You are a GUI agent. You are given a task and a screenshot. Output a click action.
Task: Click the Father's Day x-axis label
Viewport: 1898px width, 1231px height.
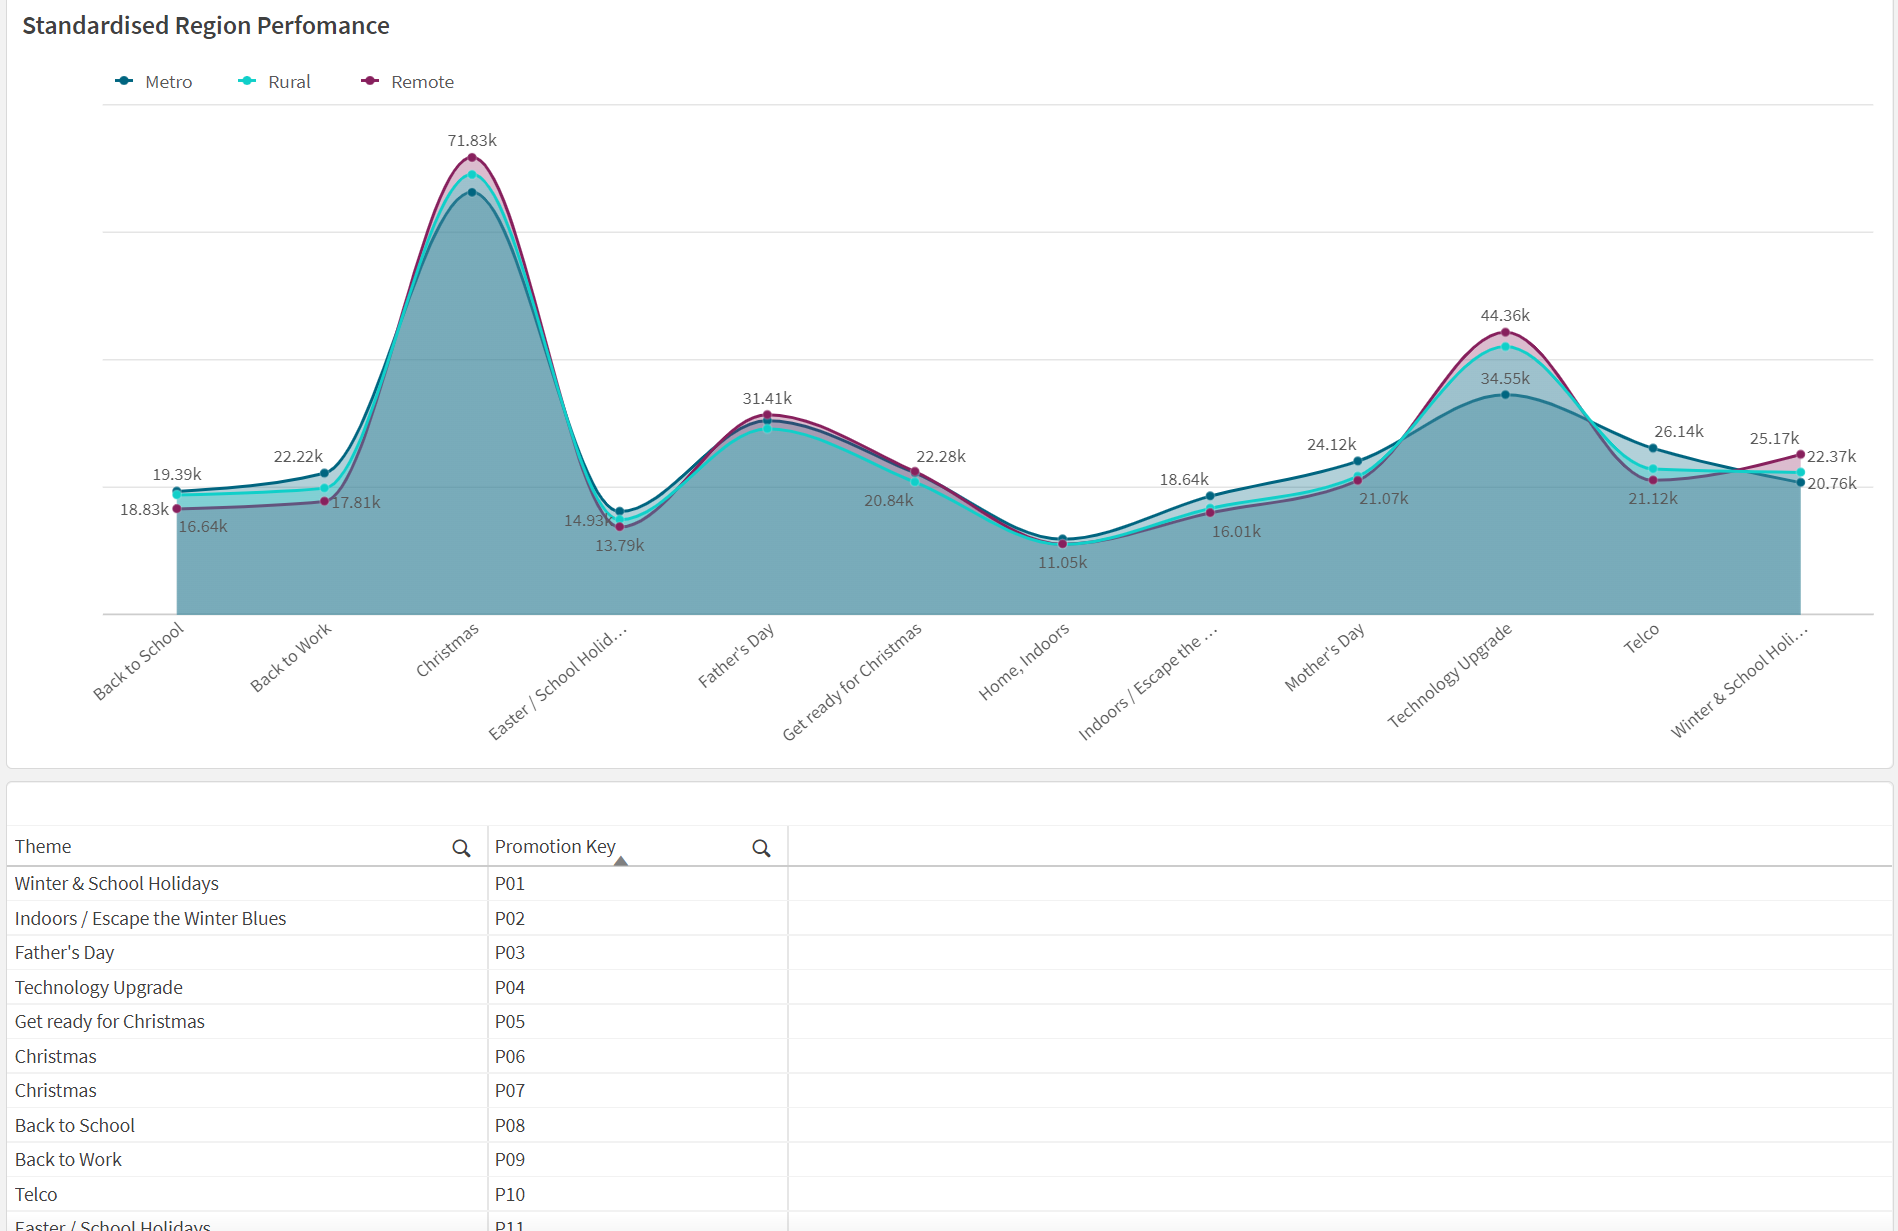coord(736,656)
